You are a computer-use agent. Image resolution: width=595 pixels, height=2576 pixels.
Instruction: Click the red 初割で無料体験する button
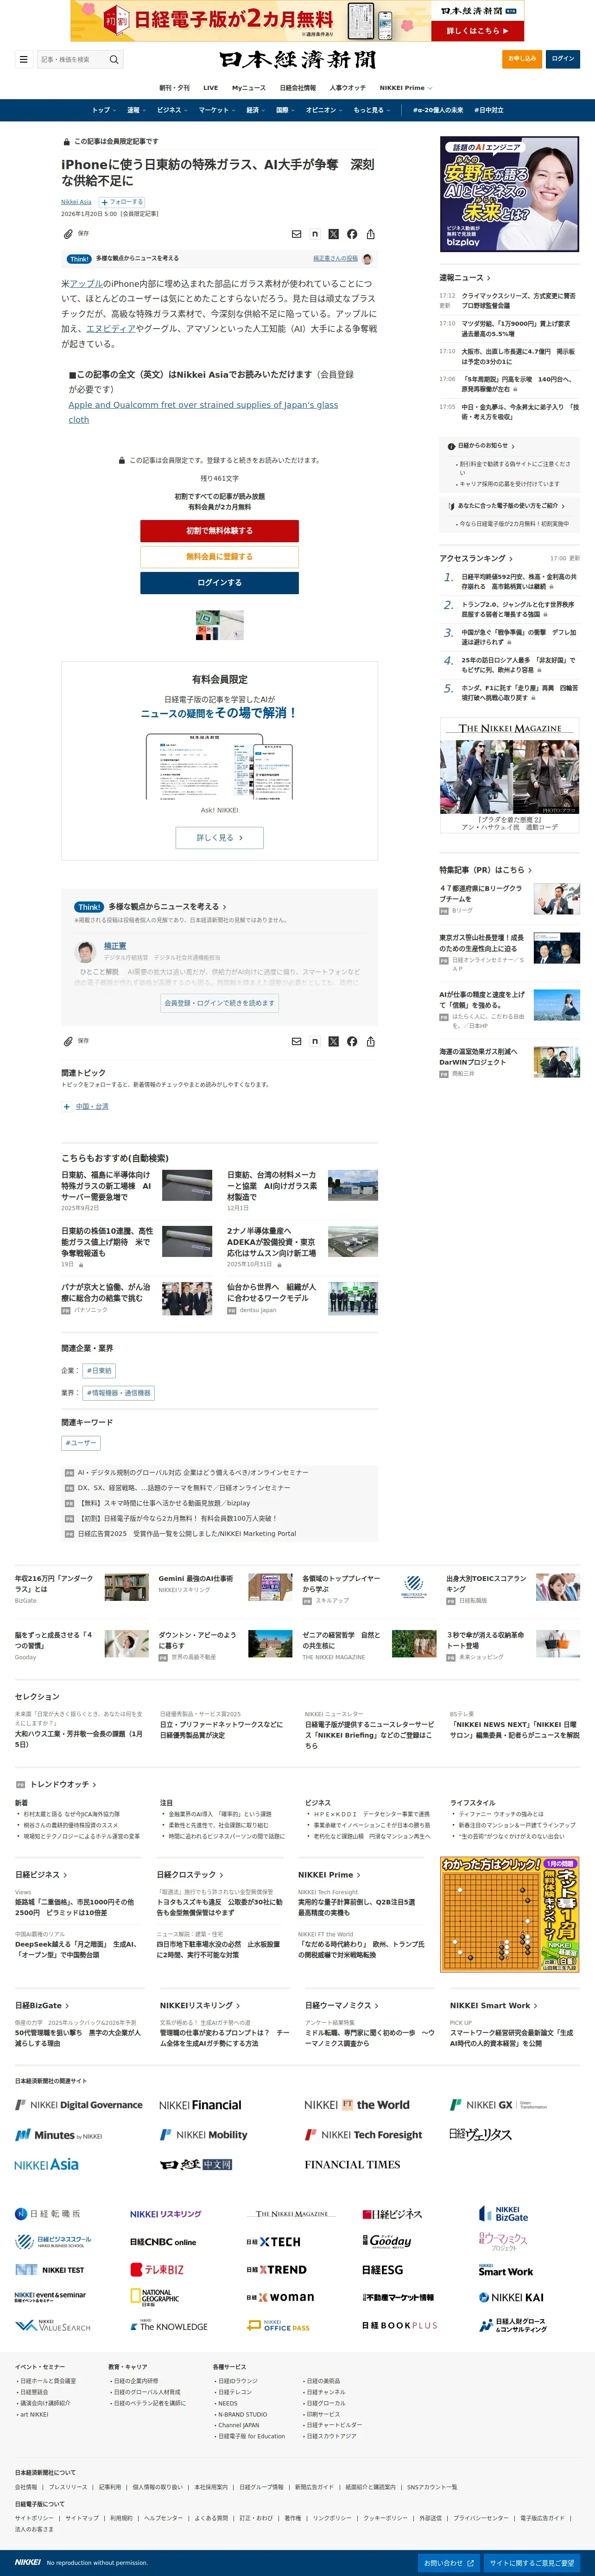(219, 531)
